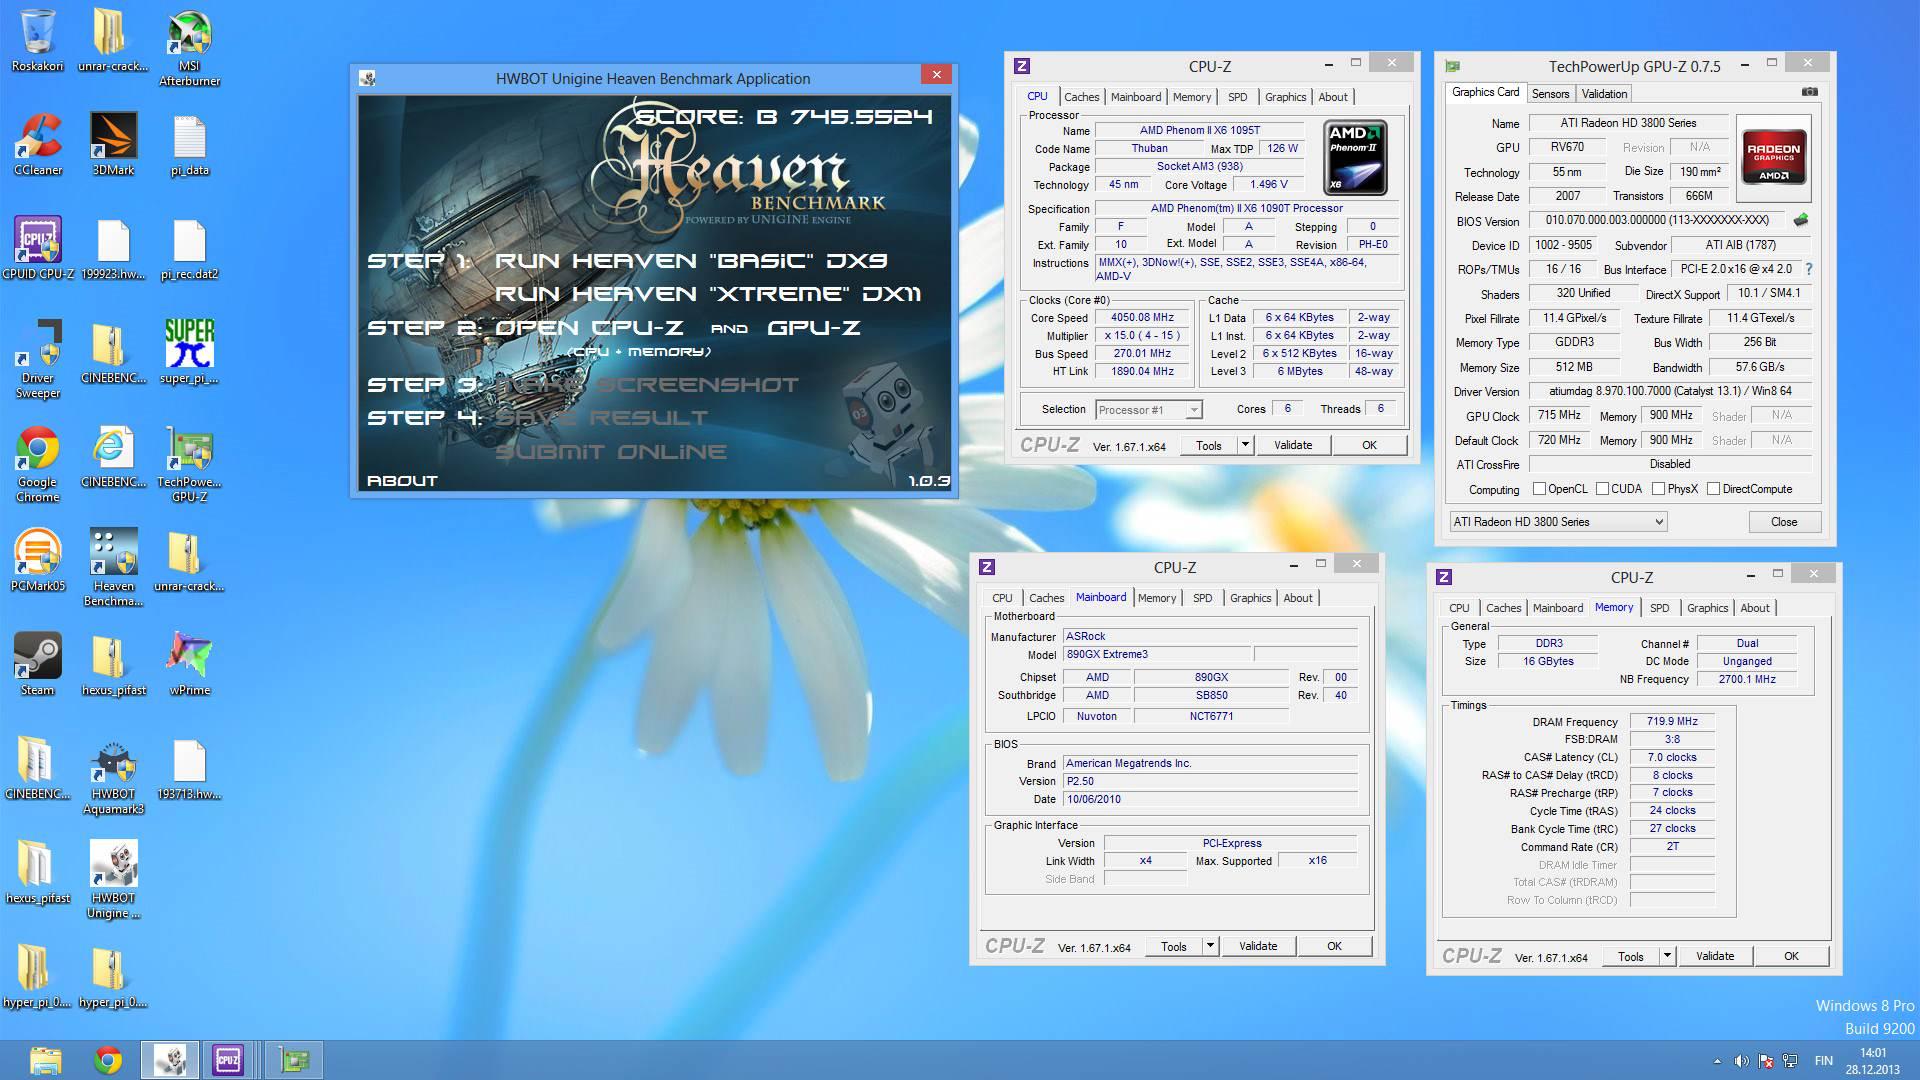
Task: Open the hexus_pifast folder beside Steam
Action: tap(113, 664)
